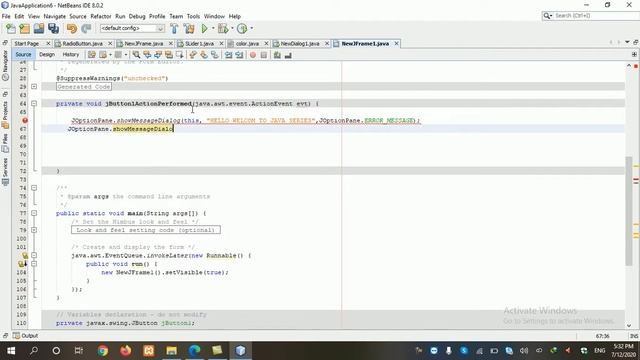Screen dimensions: 640x360
Task: Open the Navigate menu
Action: (55, 16)
